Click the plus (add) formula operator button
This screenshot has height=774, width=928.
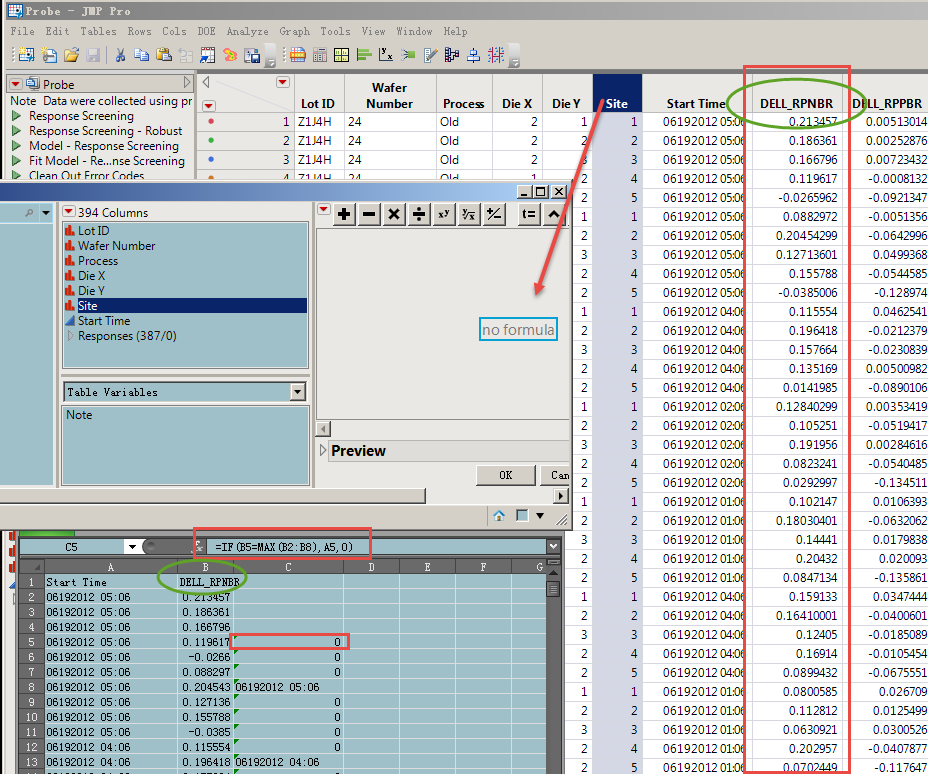[x=344, y=214]
